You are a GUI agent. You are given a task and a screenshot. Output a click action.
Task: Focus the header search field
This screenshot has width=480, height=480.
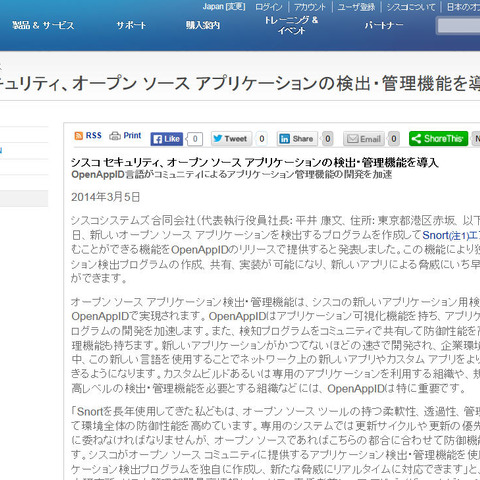tap(459, 26)
